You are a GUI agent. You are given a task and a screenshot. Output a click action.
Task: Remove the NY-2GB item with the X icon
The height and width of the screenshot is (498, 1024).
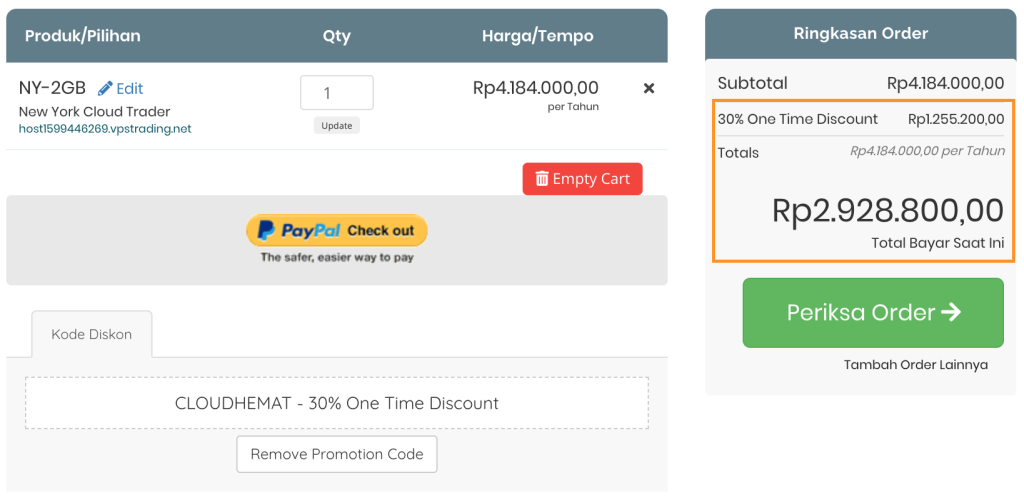pyautogui.click(x=649, y=88)
